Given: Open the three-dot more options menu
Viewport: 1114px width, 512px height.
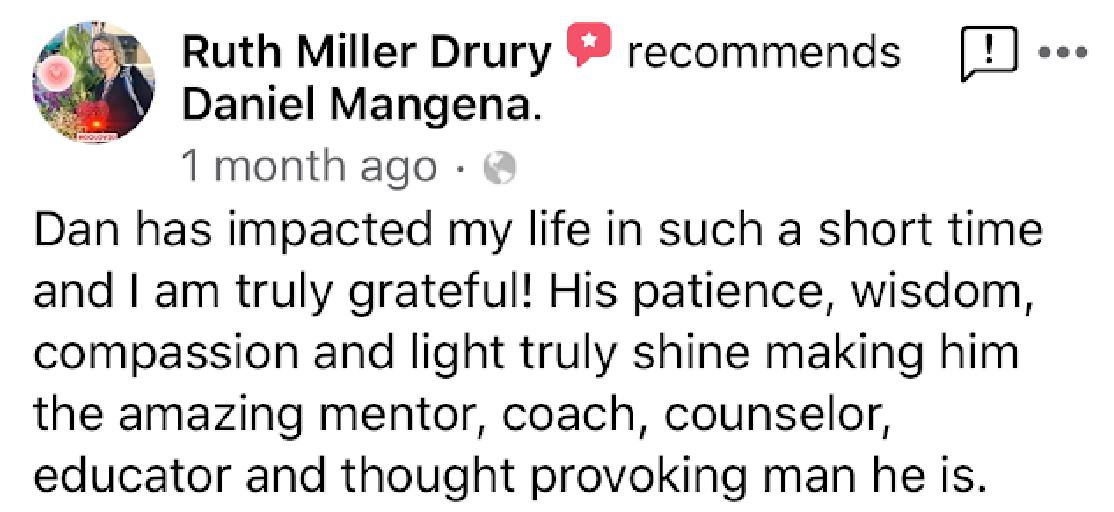Looking at the screenshot, I should click(1064, 51).
